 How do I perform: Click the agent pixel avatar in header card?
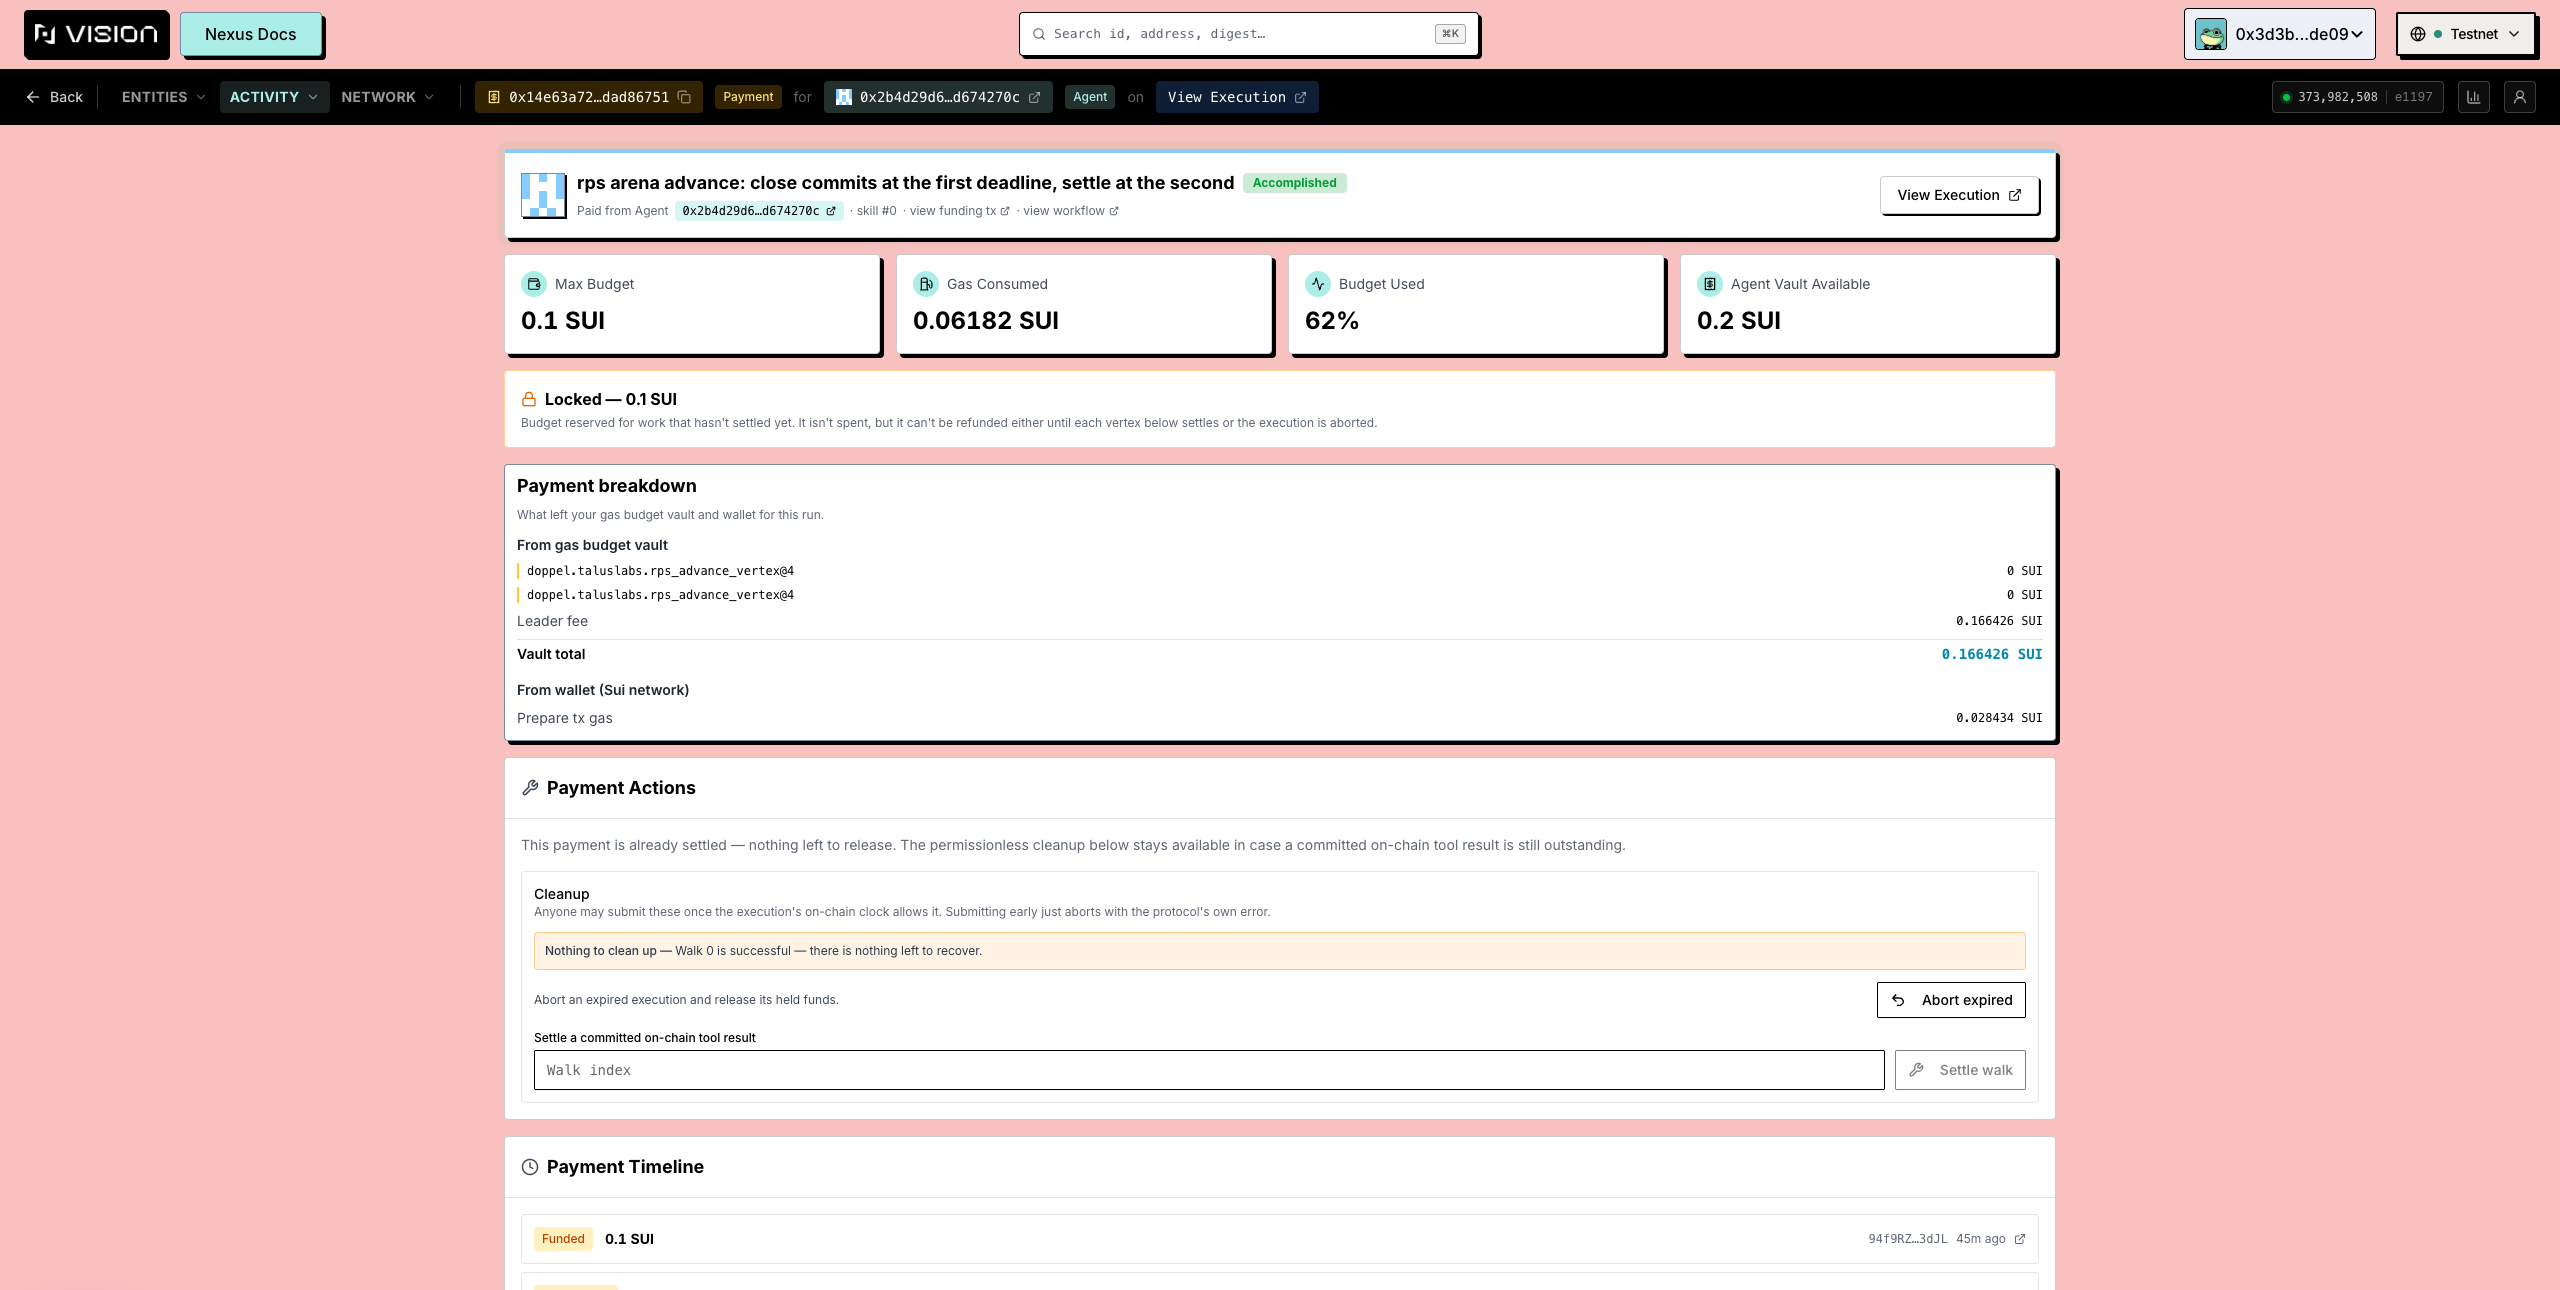coord(544,195)
